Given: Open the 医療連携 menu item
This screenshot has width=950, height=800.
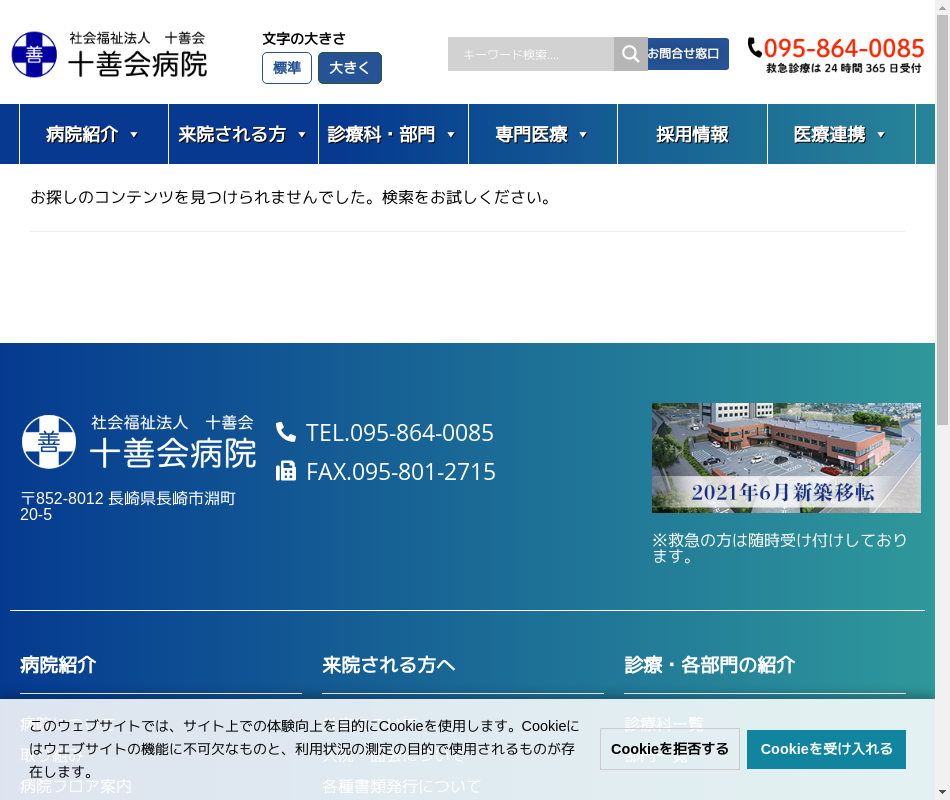Looking at the screenshot, I should pyautogui.click(x=840, y=134).
